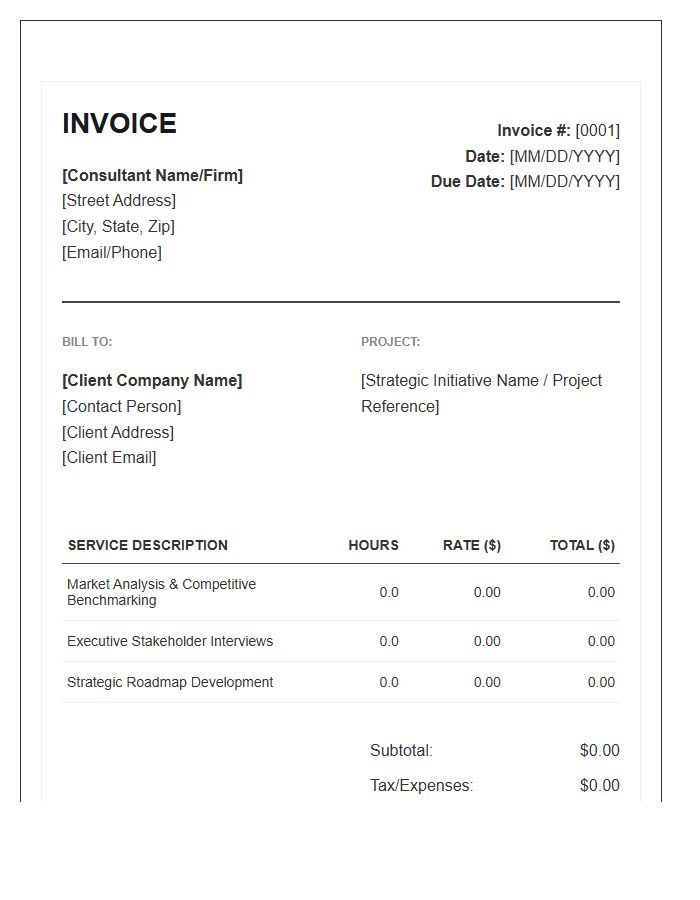The height and width of the screenshot is (900, 700).
Task: Click the Due Date: [MM/DD/YYYY] line
Action: click(525, 181)
